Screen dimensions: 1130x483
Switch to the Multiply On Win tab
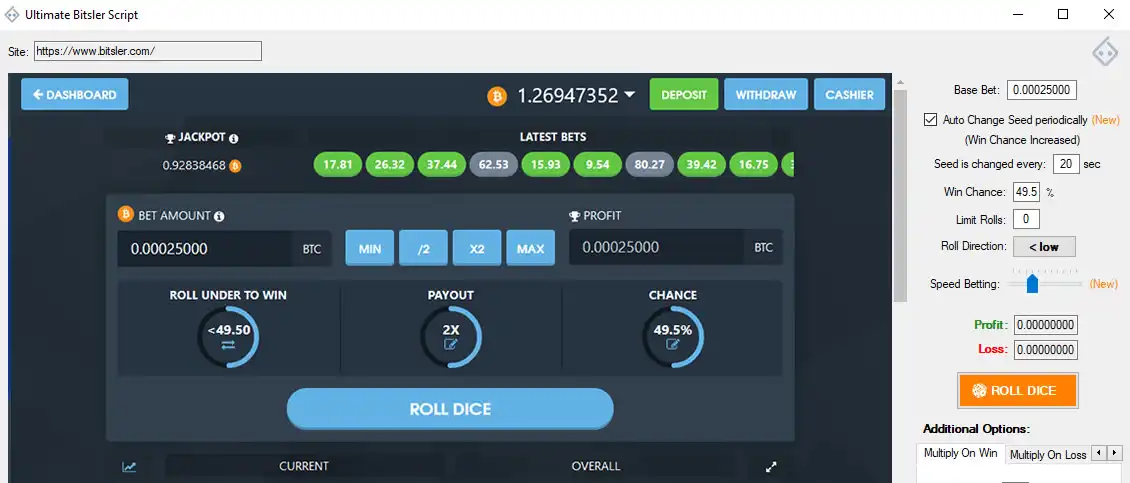click(x=961, y=453)
